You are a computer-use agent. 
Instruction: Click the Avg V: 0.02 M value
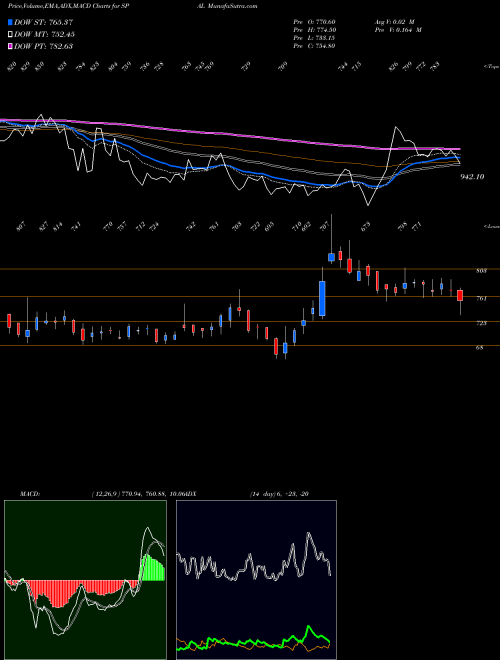pyautogui.click(x=394, y=22)
